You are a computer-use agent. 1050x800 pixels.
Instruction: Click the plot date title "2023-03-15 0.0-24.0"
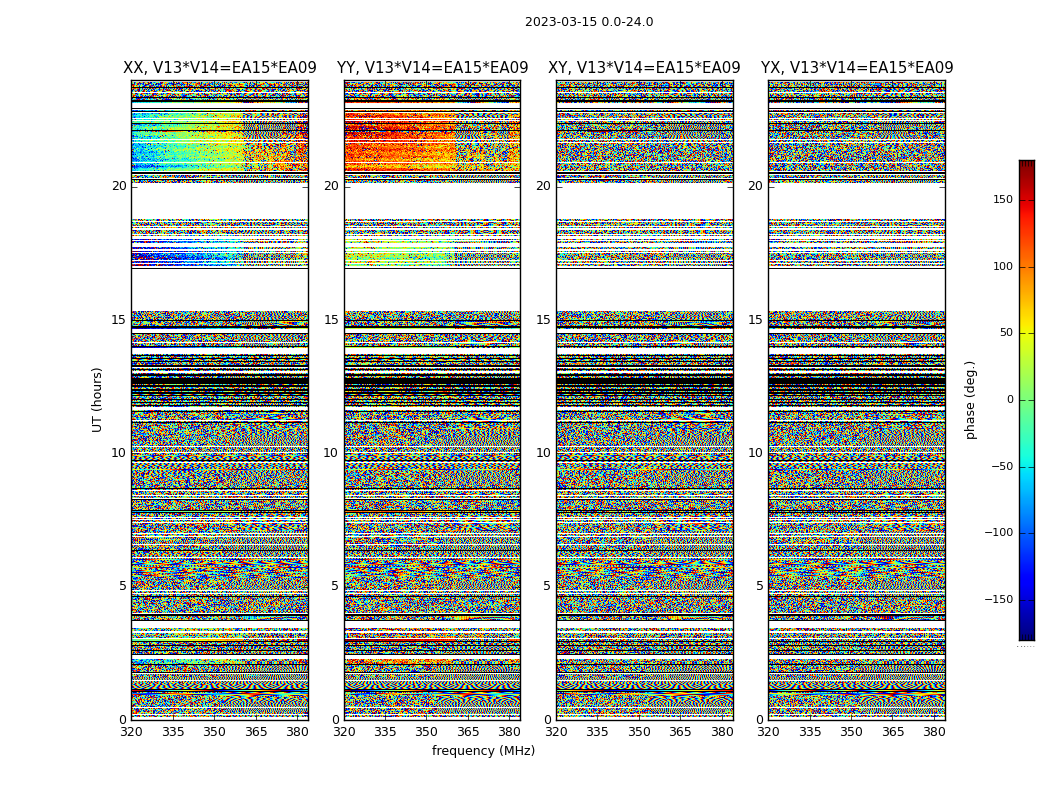pos(589,21)
